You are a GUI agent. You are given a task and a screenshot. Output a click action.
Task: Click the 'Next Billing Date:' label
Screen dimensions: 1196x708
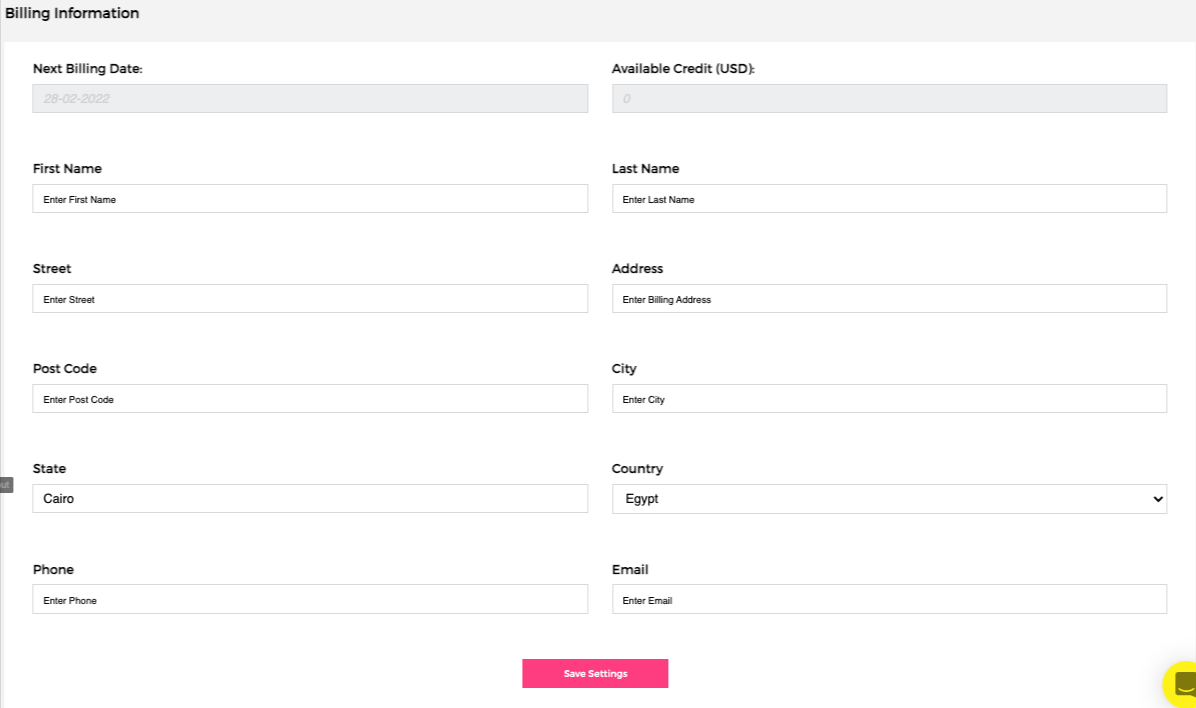pos(88,69)
